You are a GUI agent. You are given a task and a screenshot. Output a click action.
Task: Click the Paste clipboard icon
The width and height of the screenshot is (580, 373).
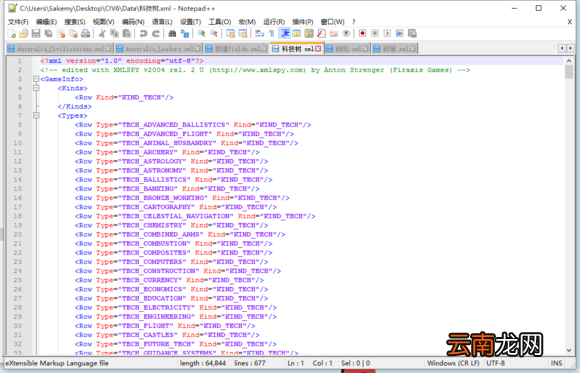coord(127,34)
